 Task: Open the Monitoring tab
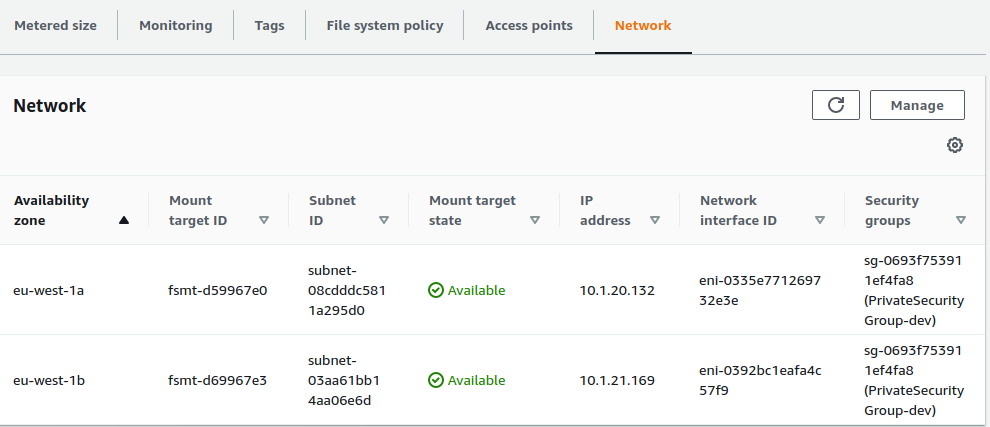[176, 26]
